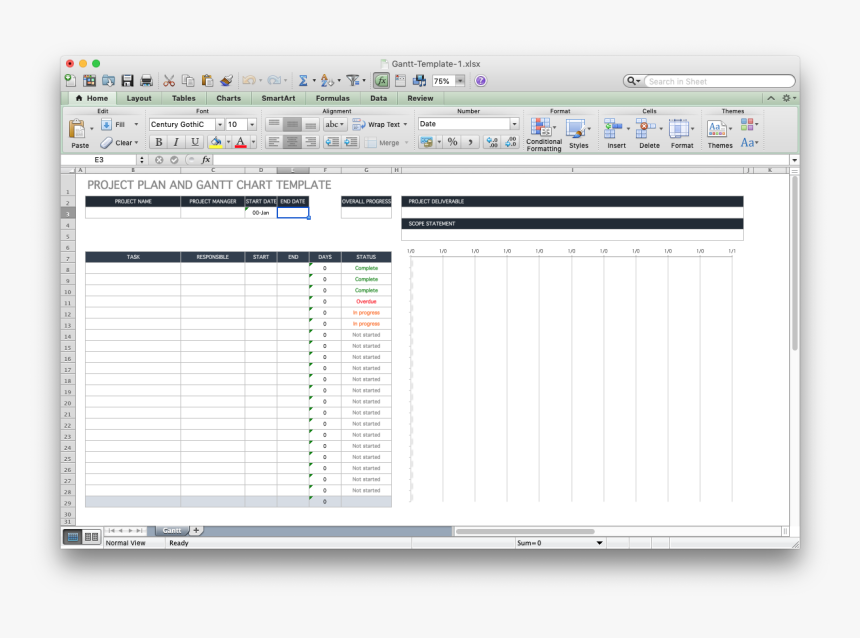Screen dimensions: 860x638
Task: Open the Charts ribbon tab
Action: pos(228,99)
